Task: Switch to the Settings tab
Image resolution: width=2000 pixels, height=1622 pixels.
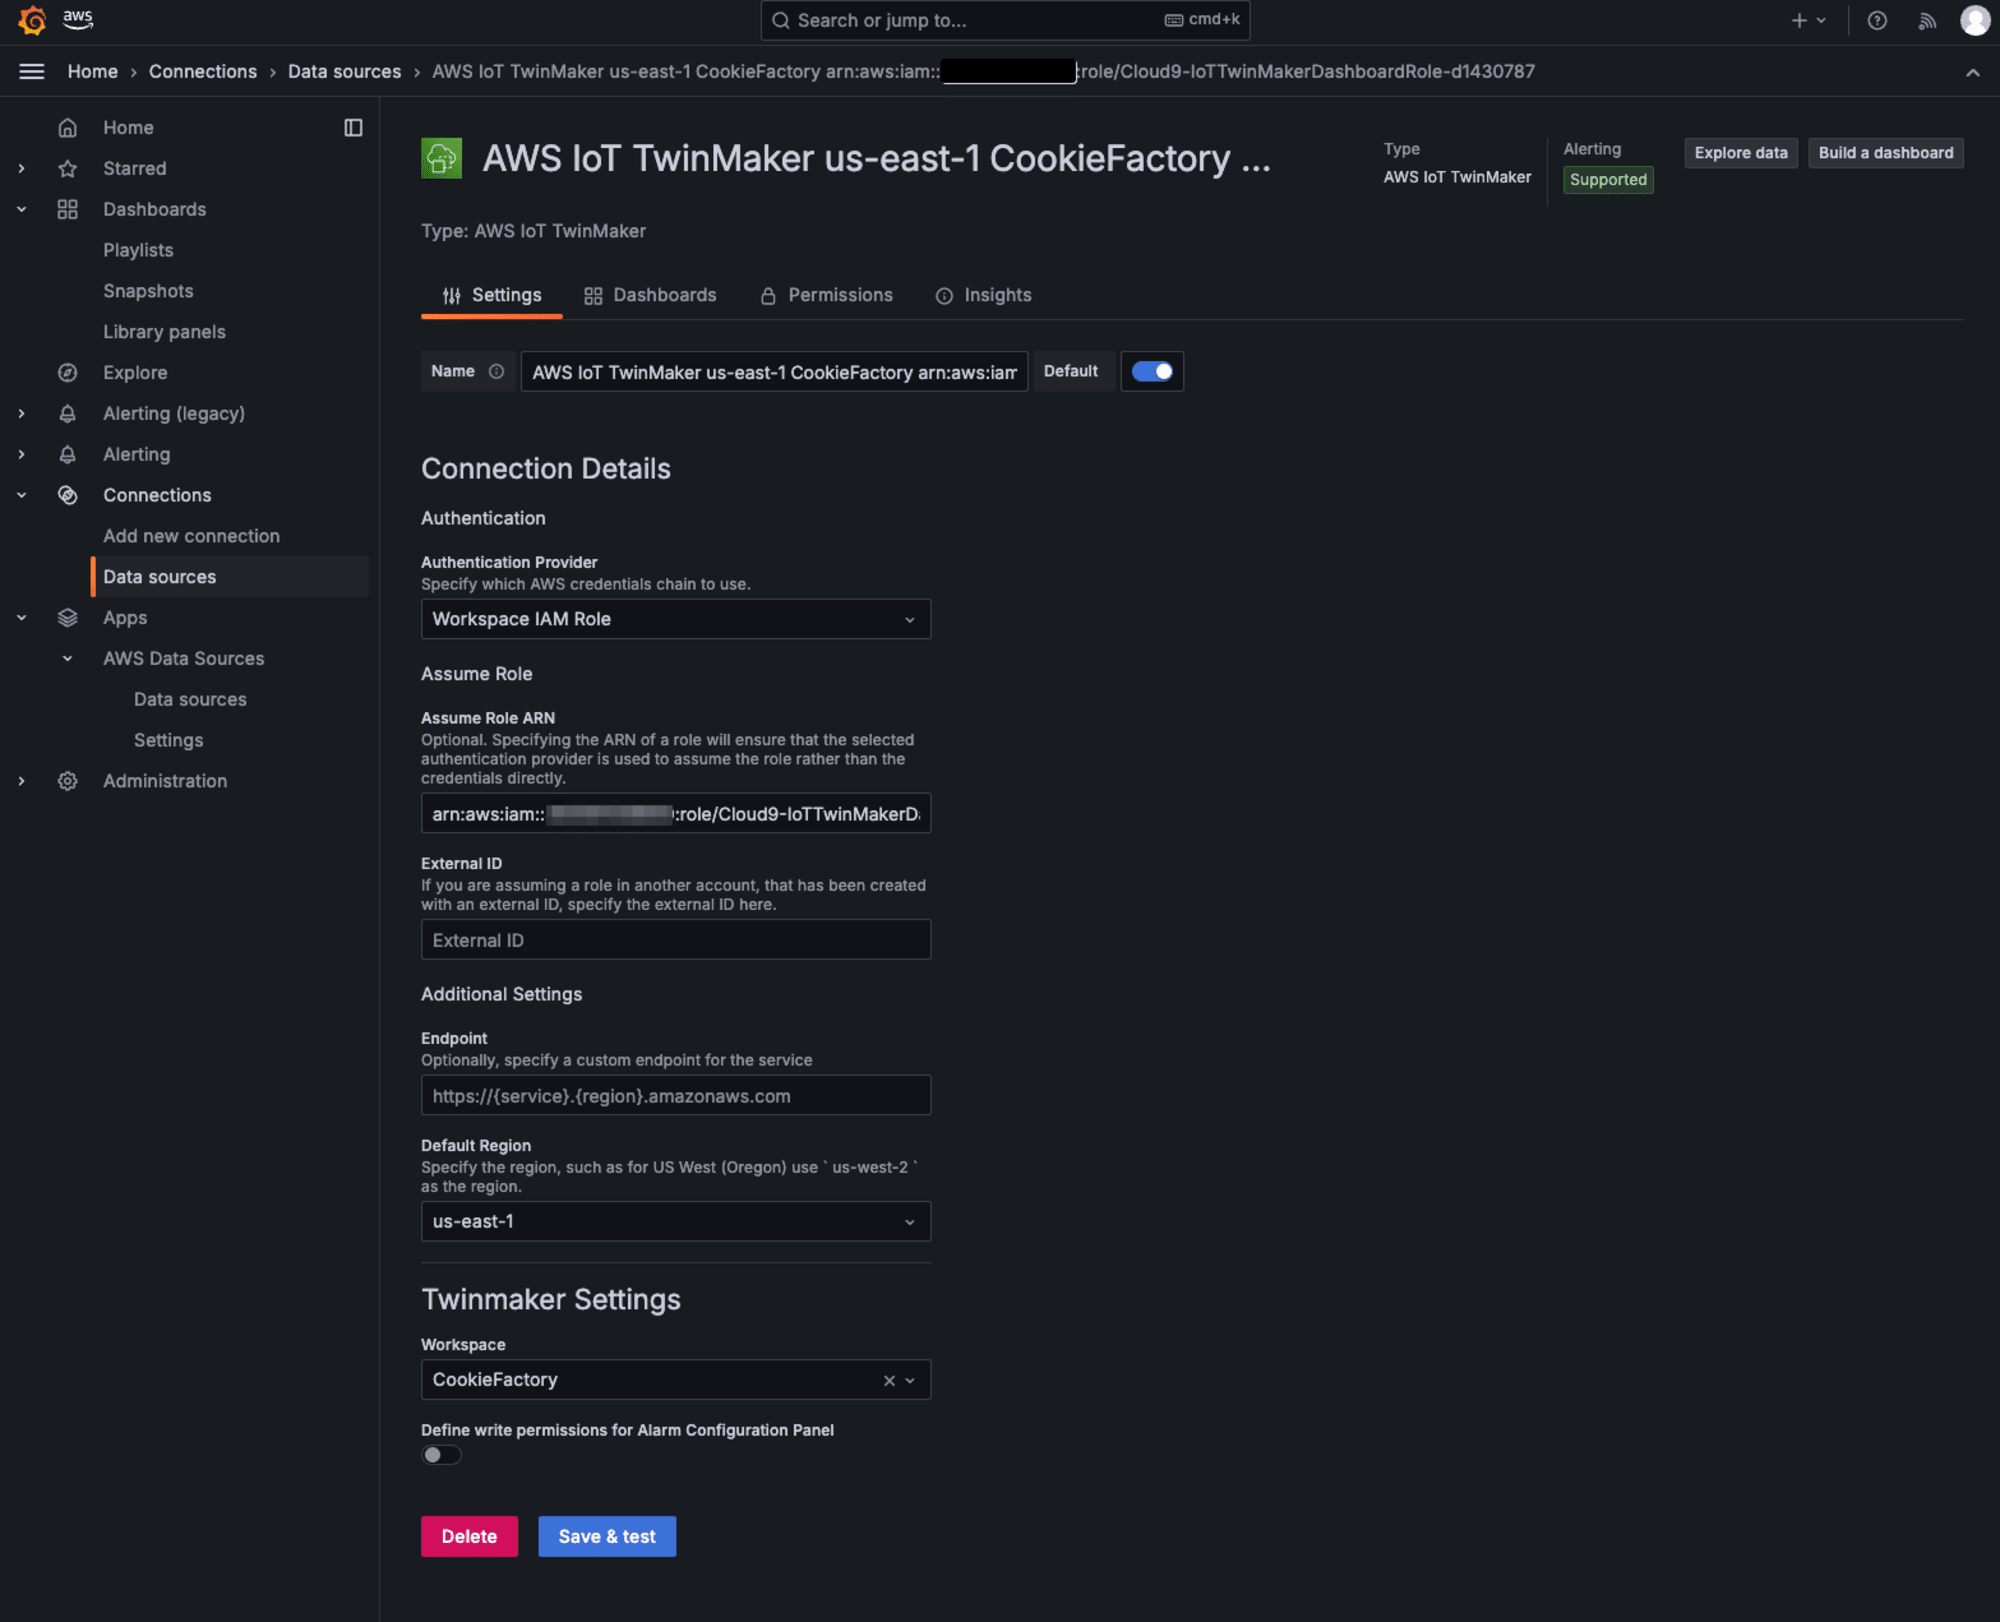Action: 492,295
